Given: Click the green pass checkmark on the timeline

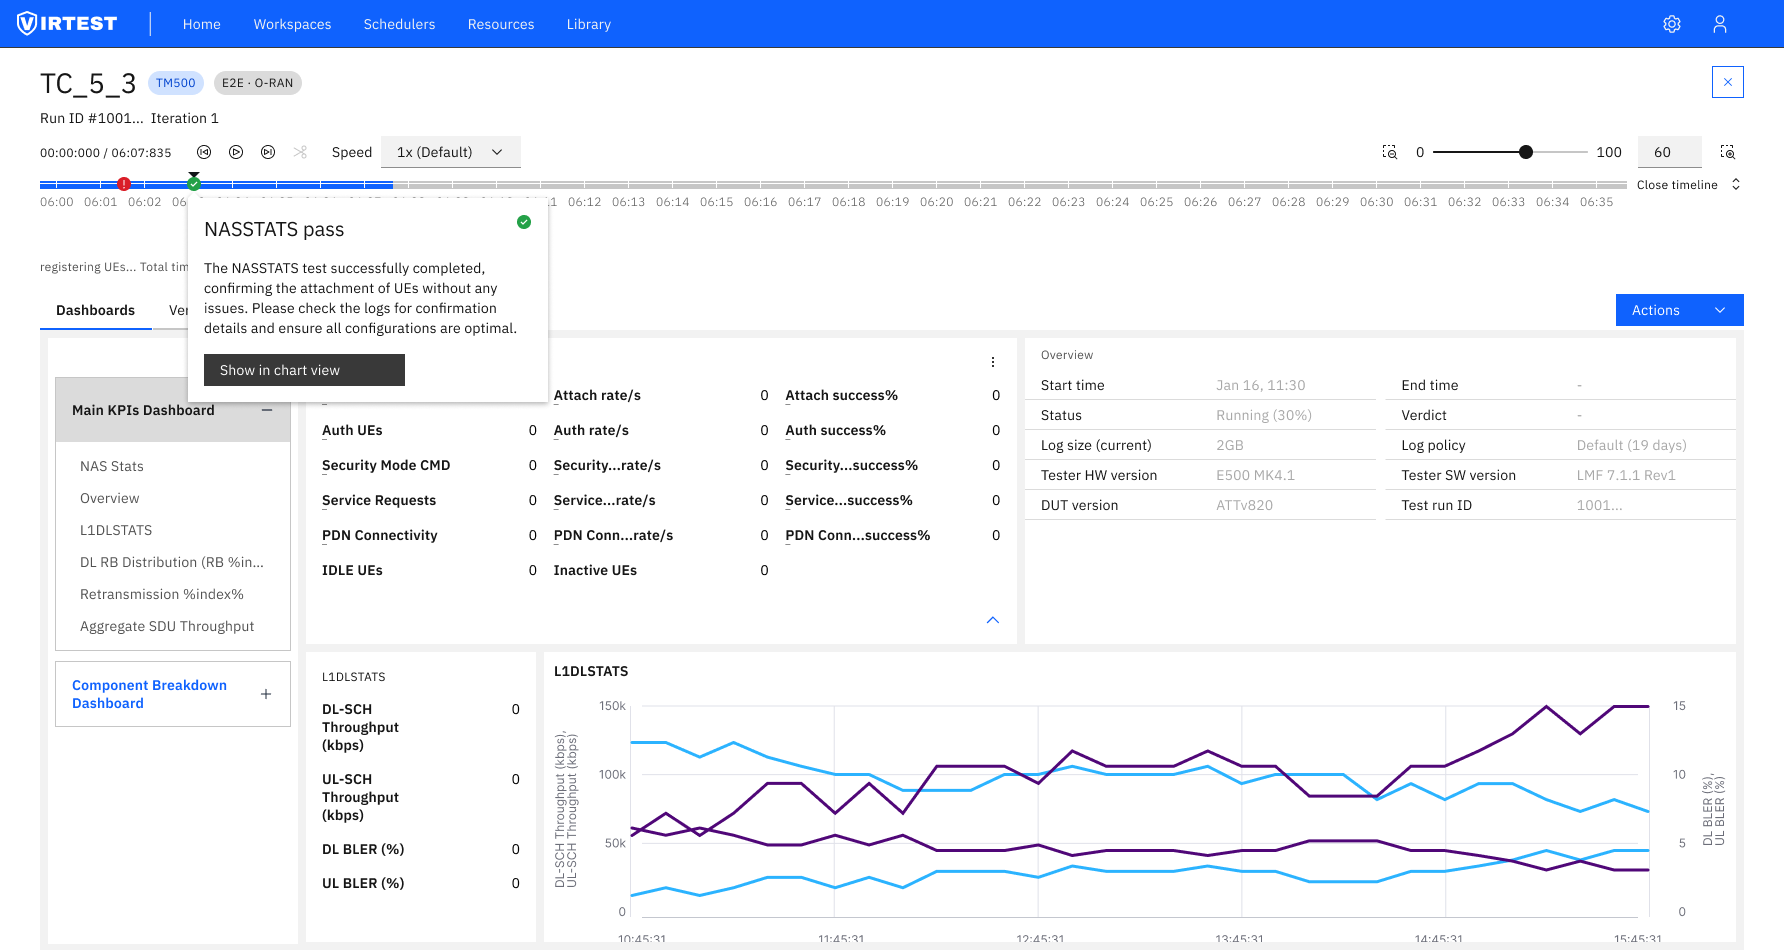Looking at the screenshot, I should (194, 183).
